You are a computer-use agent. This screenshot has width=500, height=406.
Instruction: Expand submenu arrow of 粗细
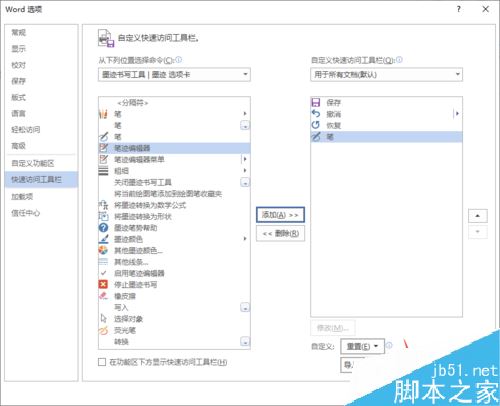click(x=245, y=171)
